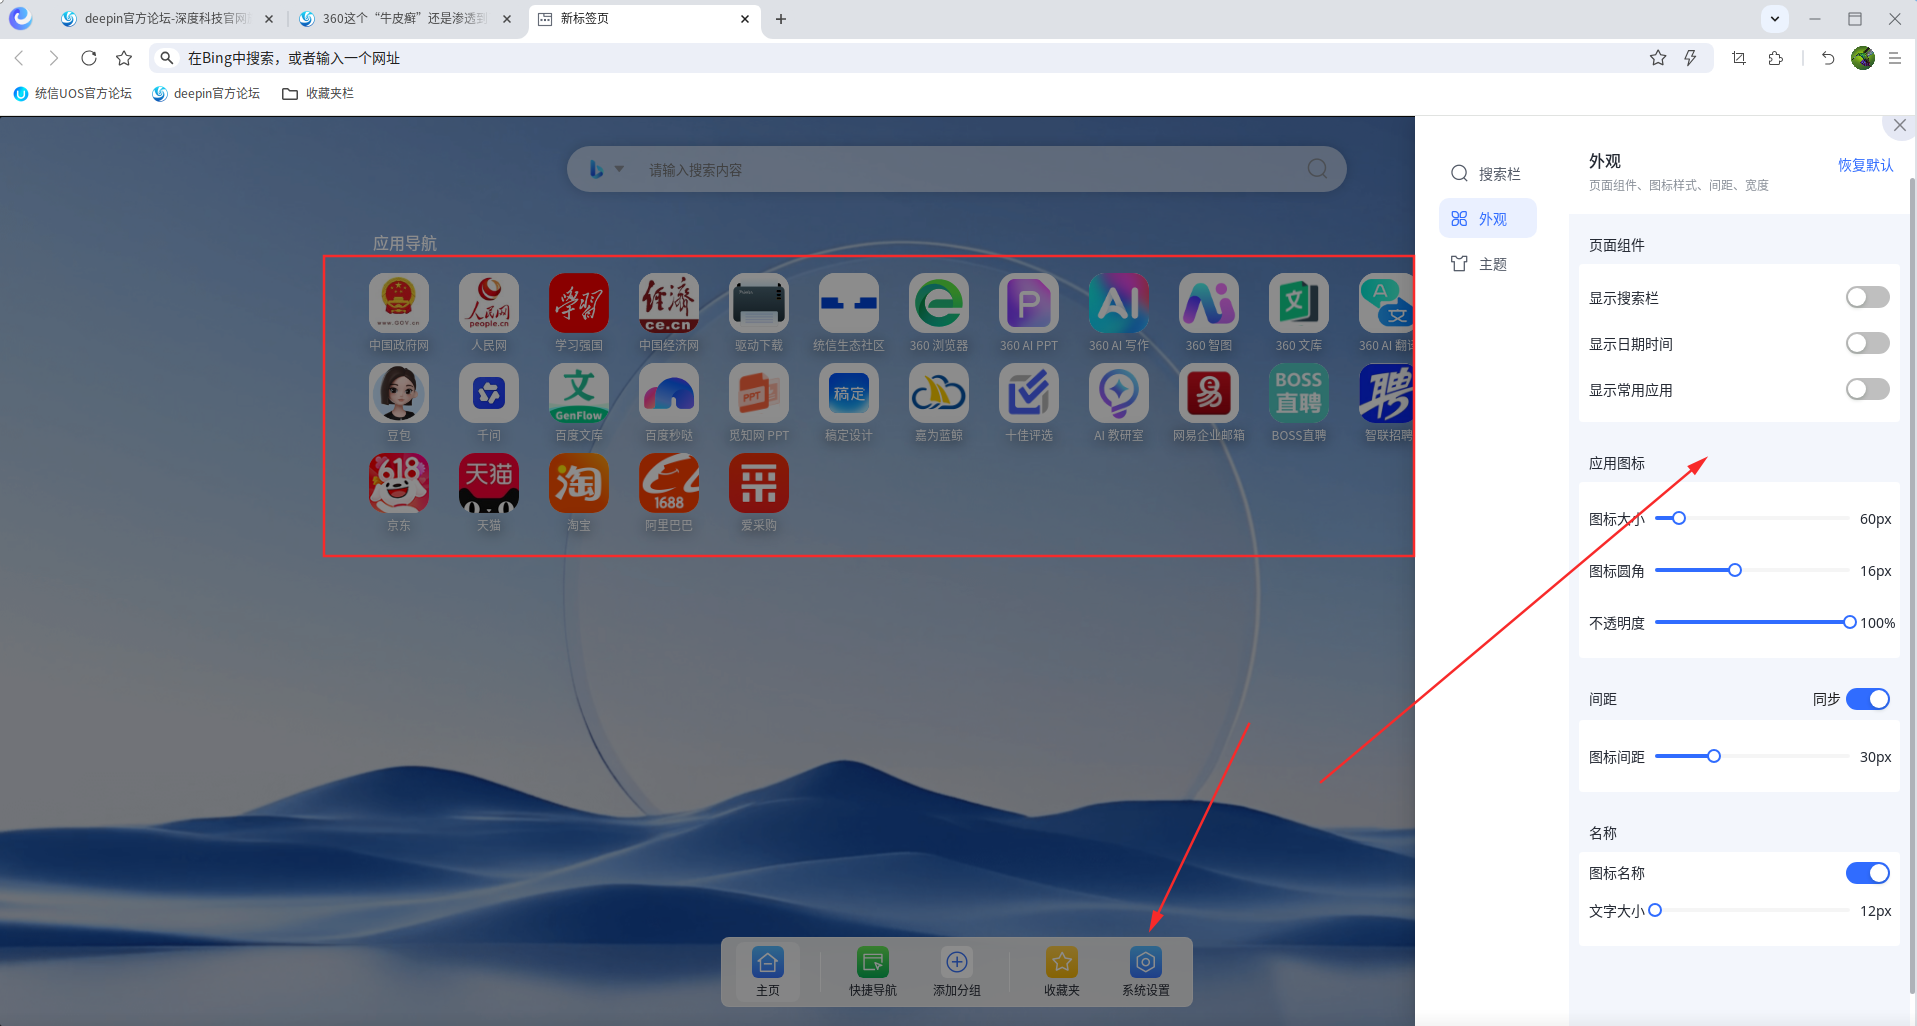Open the 豆包 avatar icon

pos(399,393)
